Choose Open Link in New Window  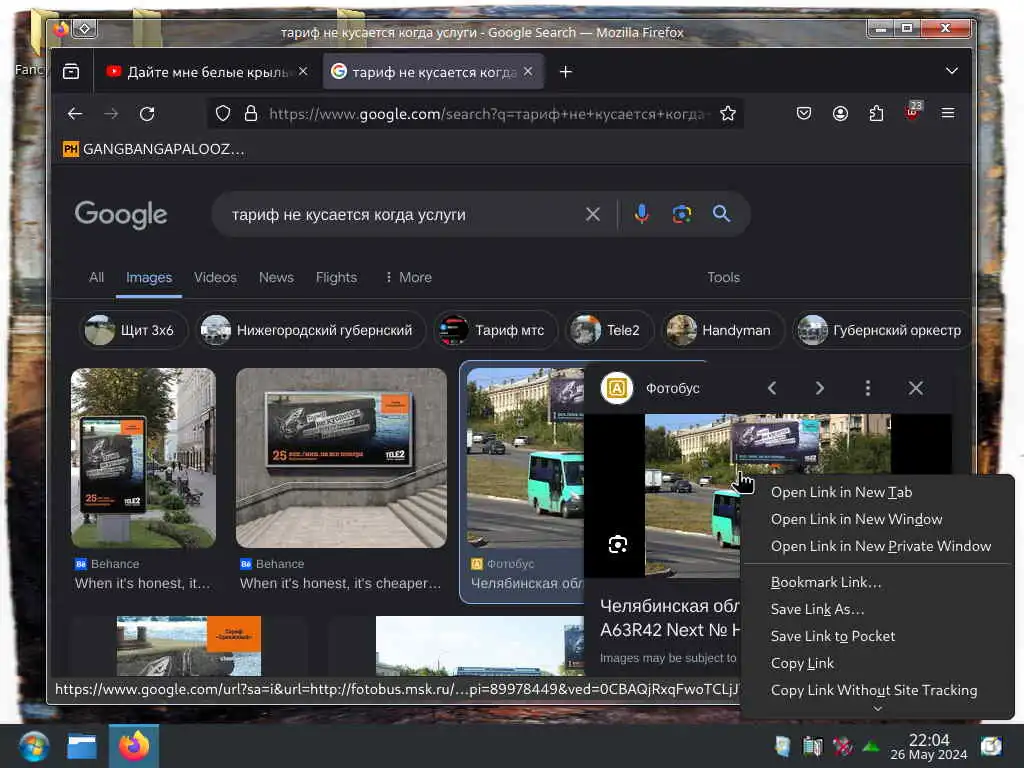(877, 519)
